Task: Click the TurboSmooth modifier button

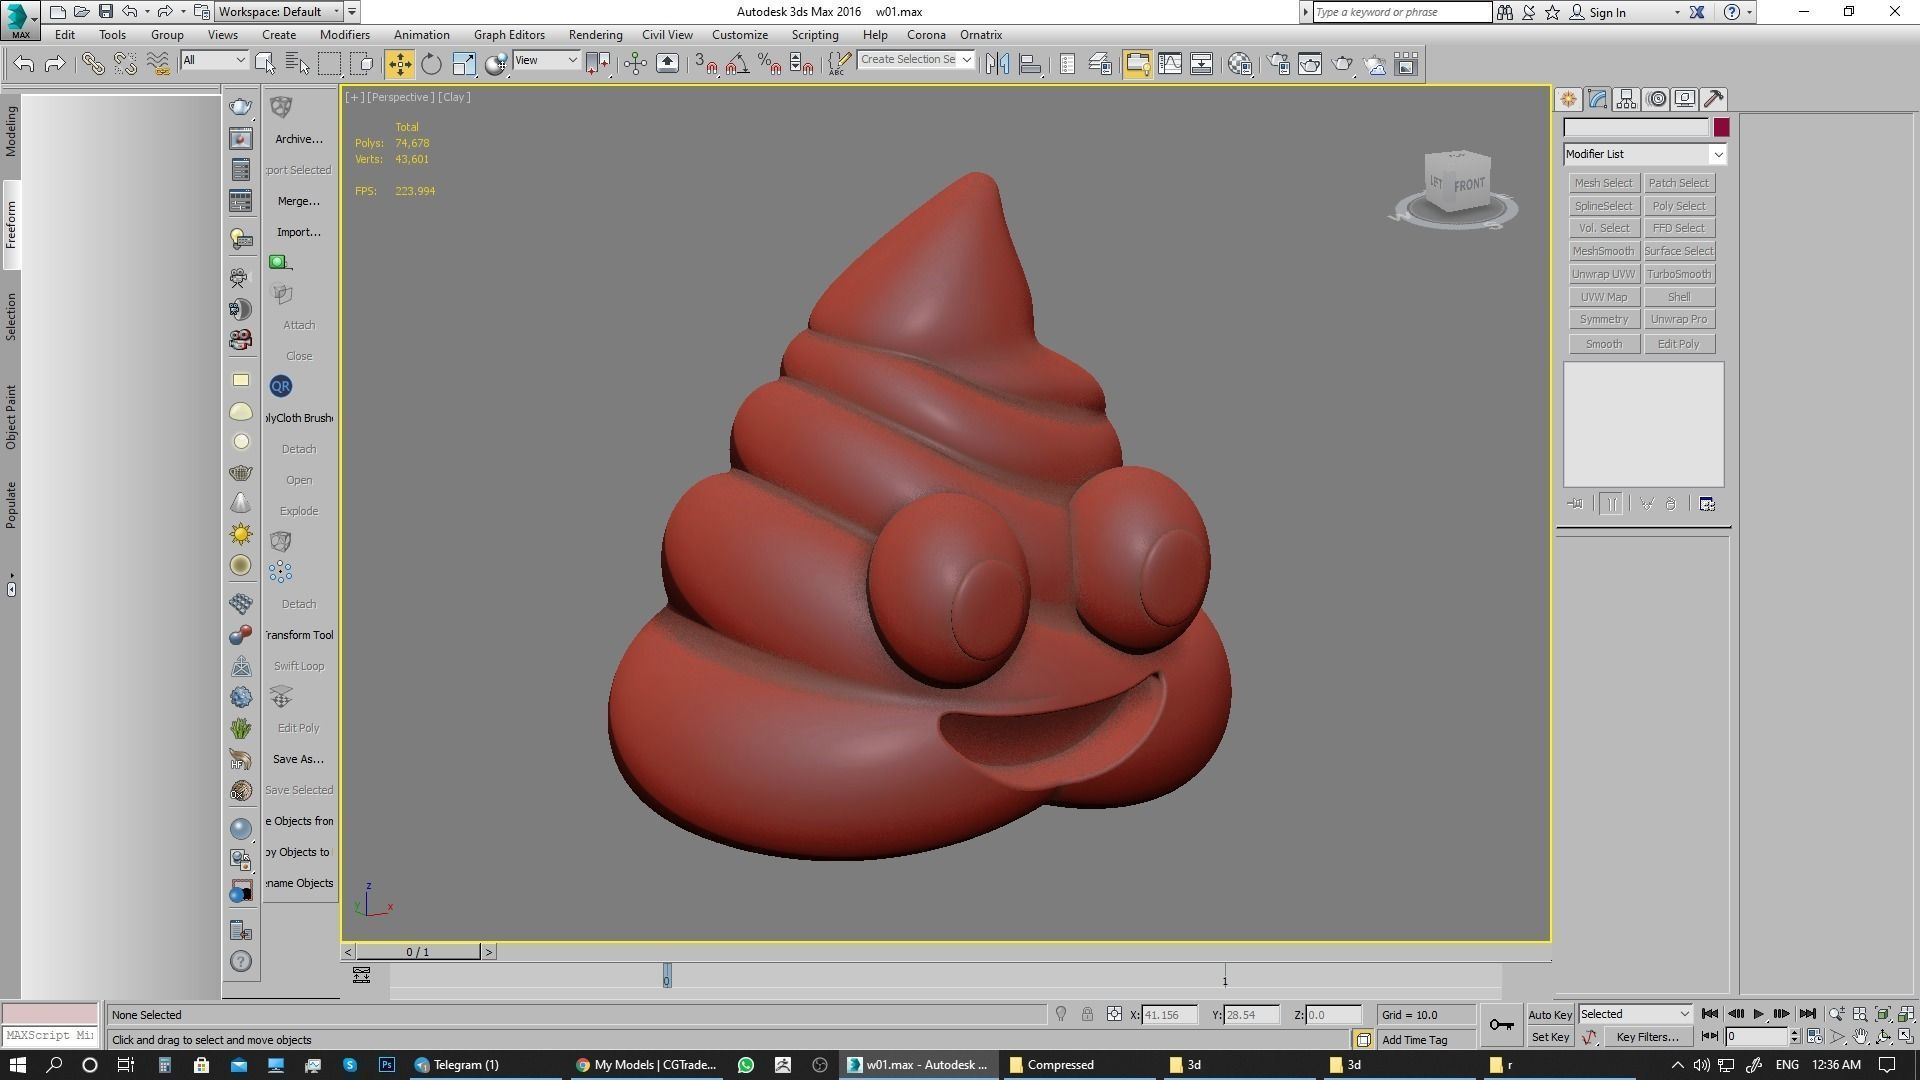Action: tap(1679, 274)
